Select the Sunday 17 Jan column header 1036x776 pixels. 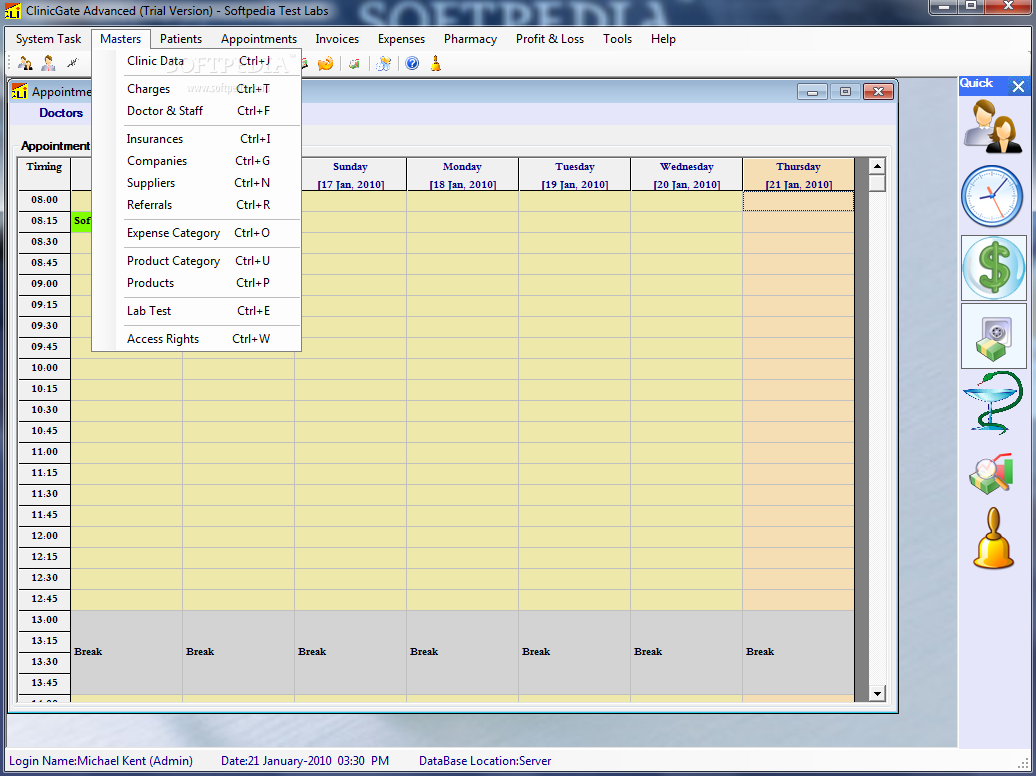point(350,175)
